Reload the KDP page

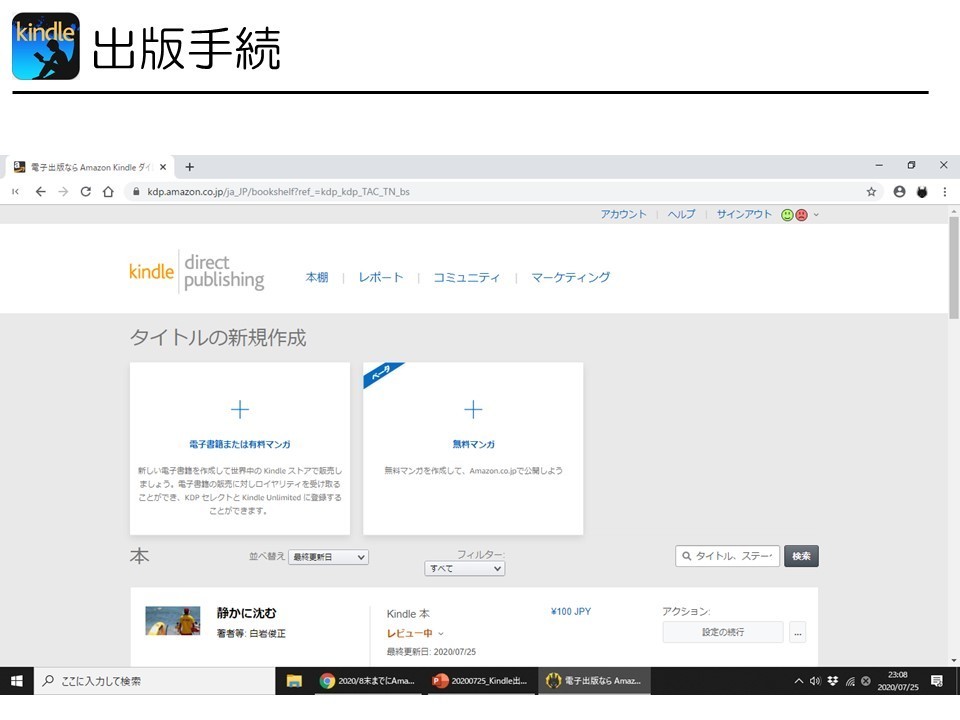[86, 192]
